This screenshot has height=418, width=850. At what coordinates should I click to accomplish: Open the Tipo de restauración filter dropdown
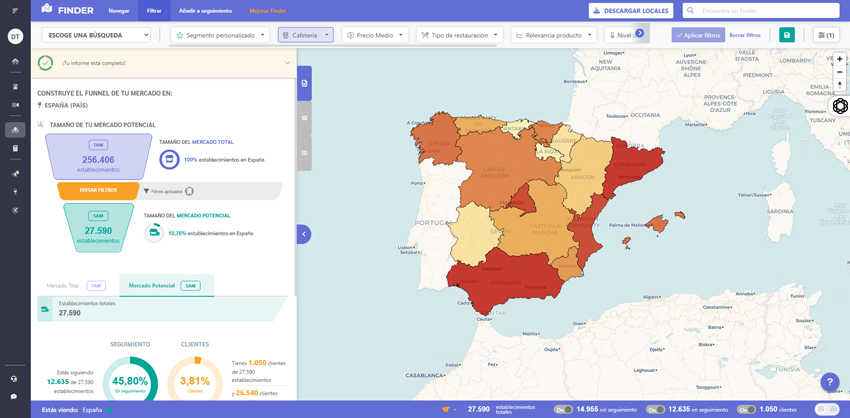coord(460,35)
